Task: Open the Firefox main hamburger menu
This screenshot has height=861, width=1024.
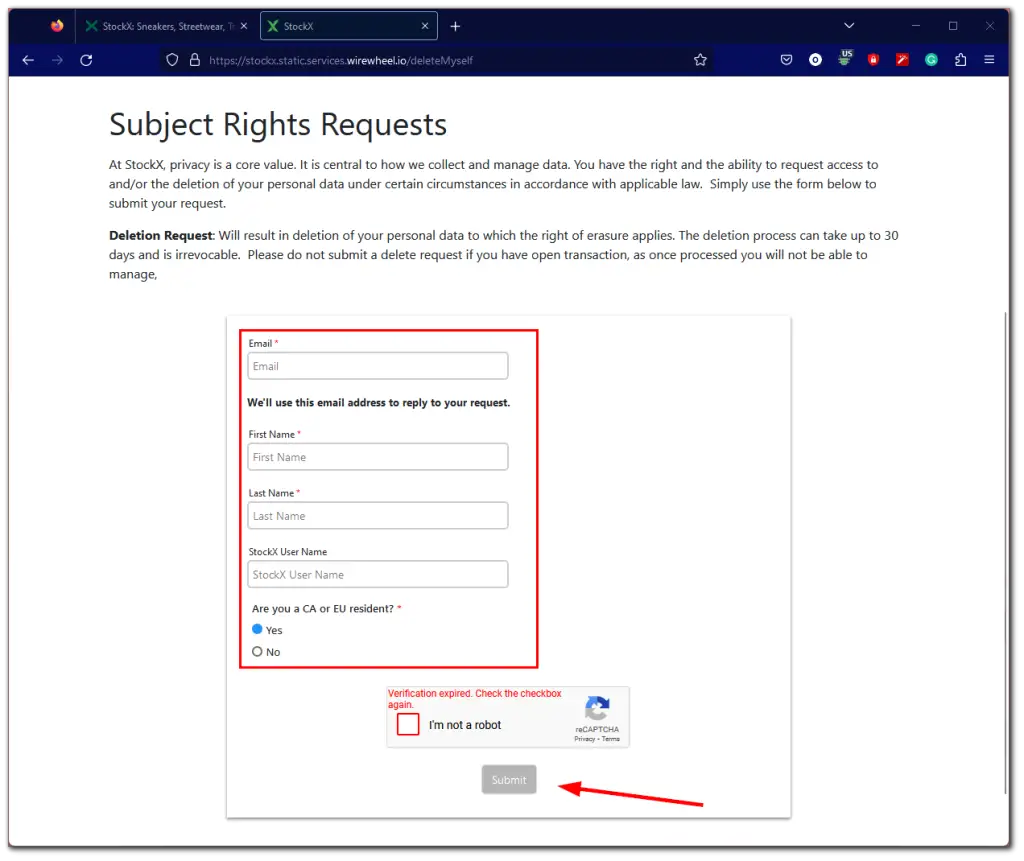Action: pos(989,60)
